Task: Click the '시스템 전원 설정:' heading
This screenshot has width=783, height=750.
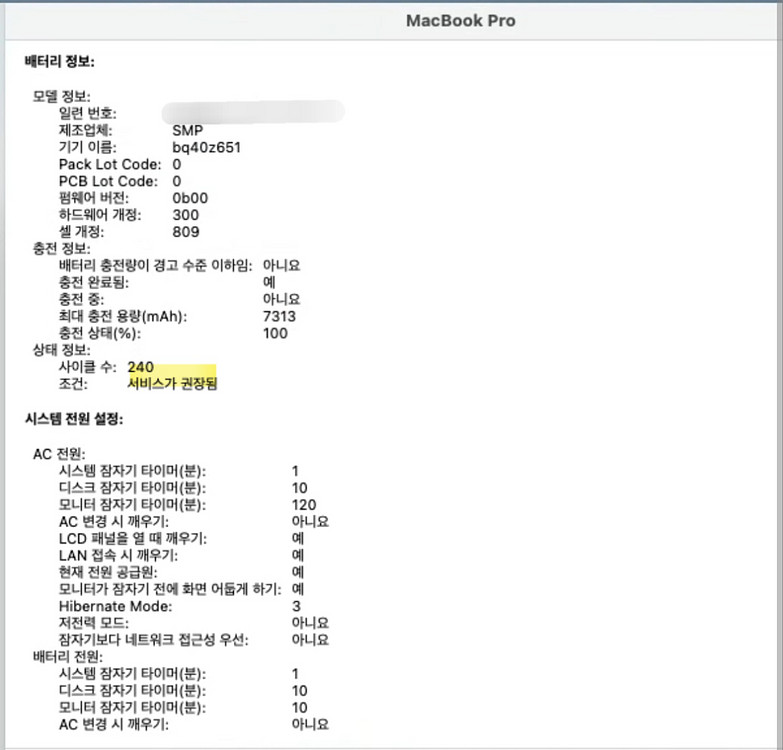Action: 74,418
